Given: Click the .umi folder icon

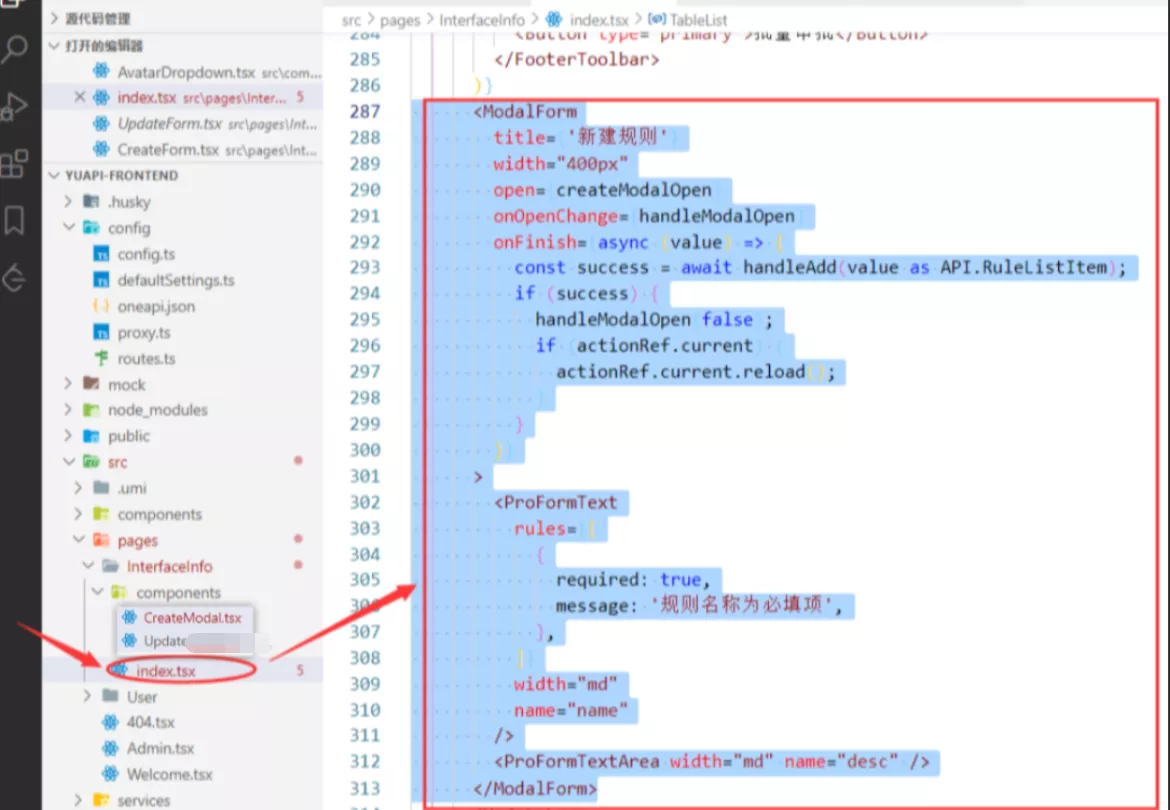Looking at the screenshot, I should click(x=101, y=488).
